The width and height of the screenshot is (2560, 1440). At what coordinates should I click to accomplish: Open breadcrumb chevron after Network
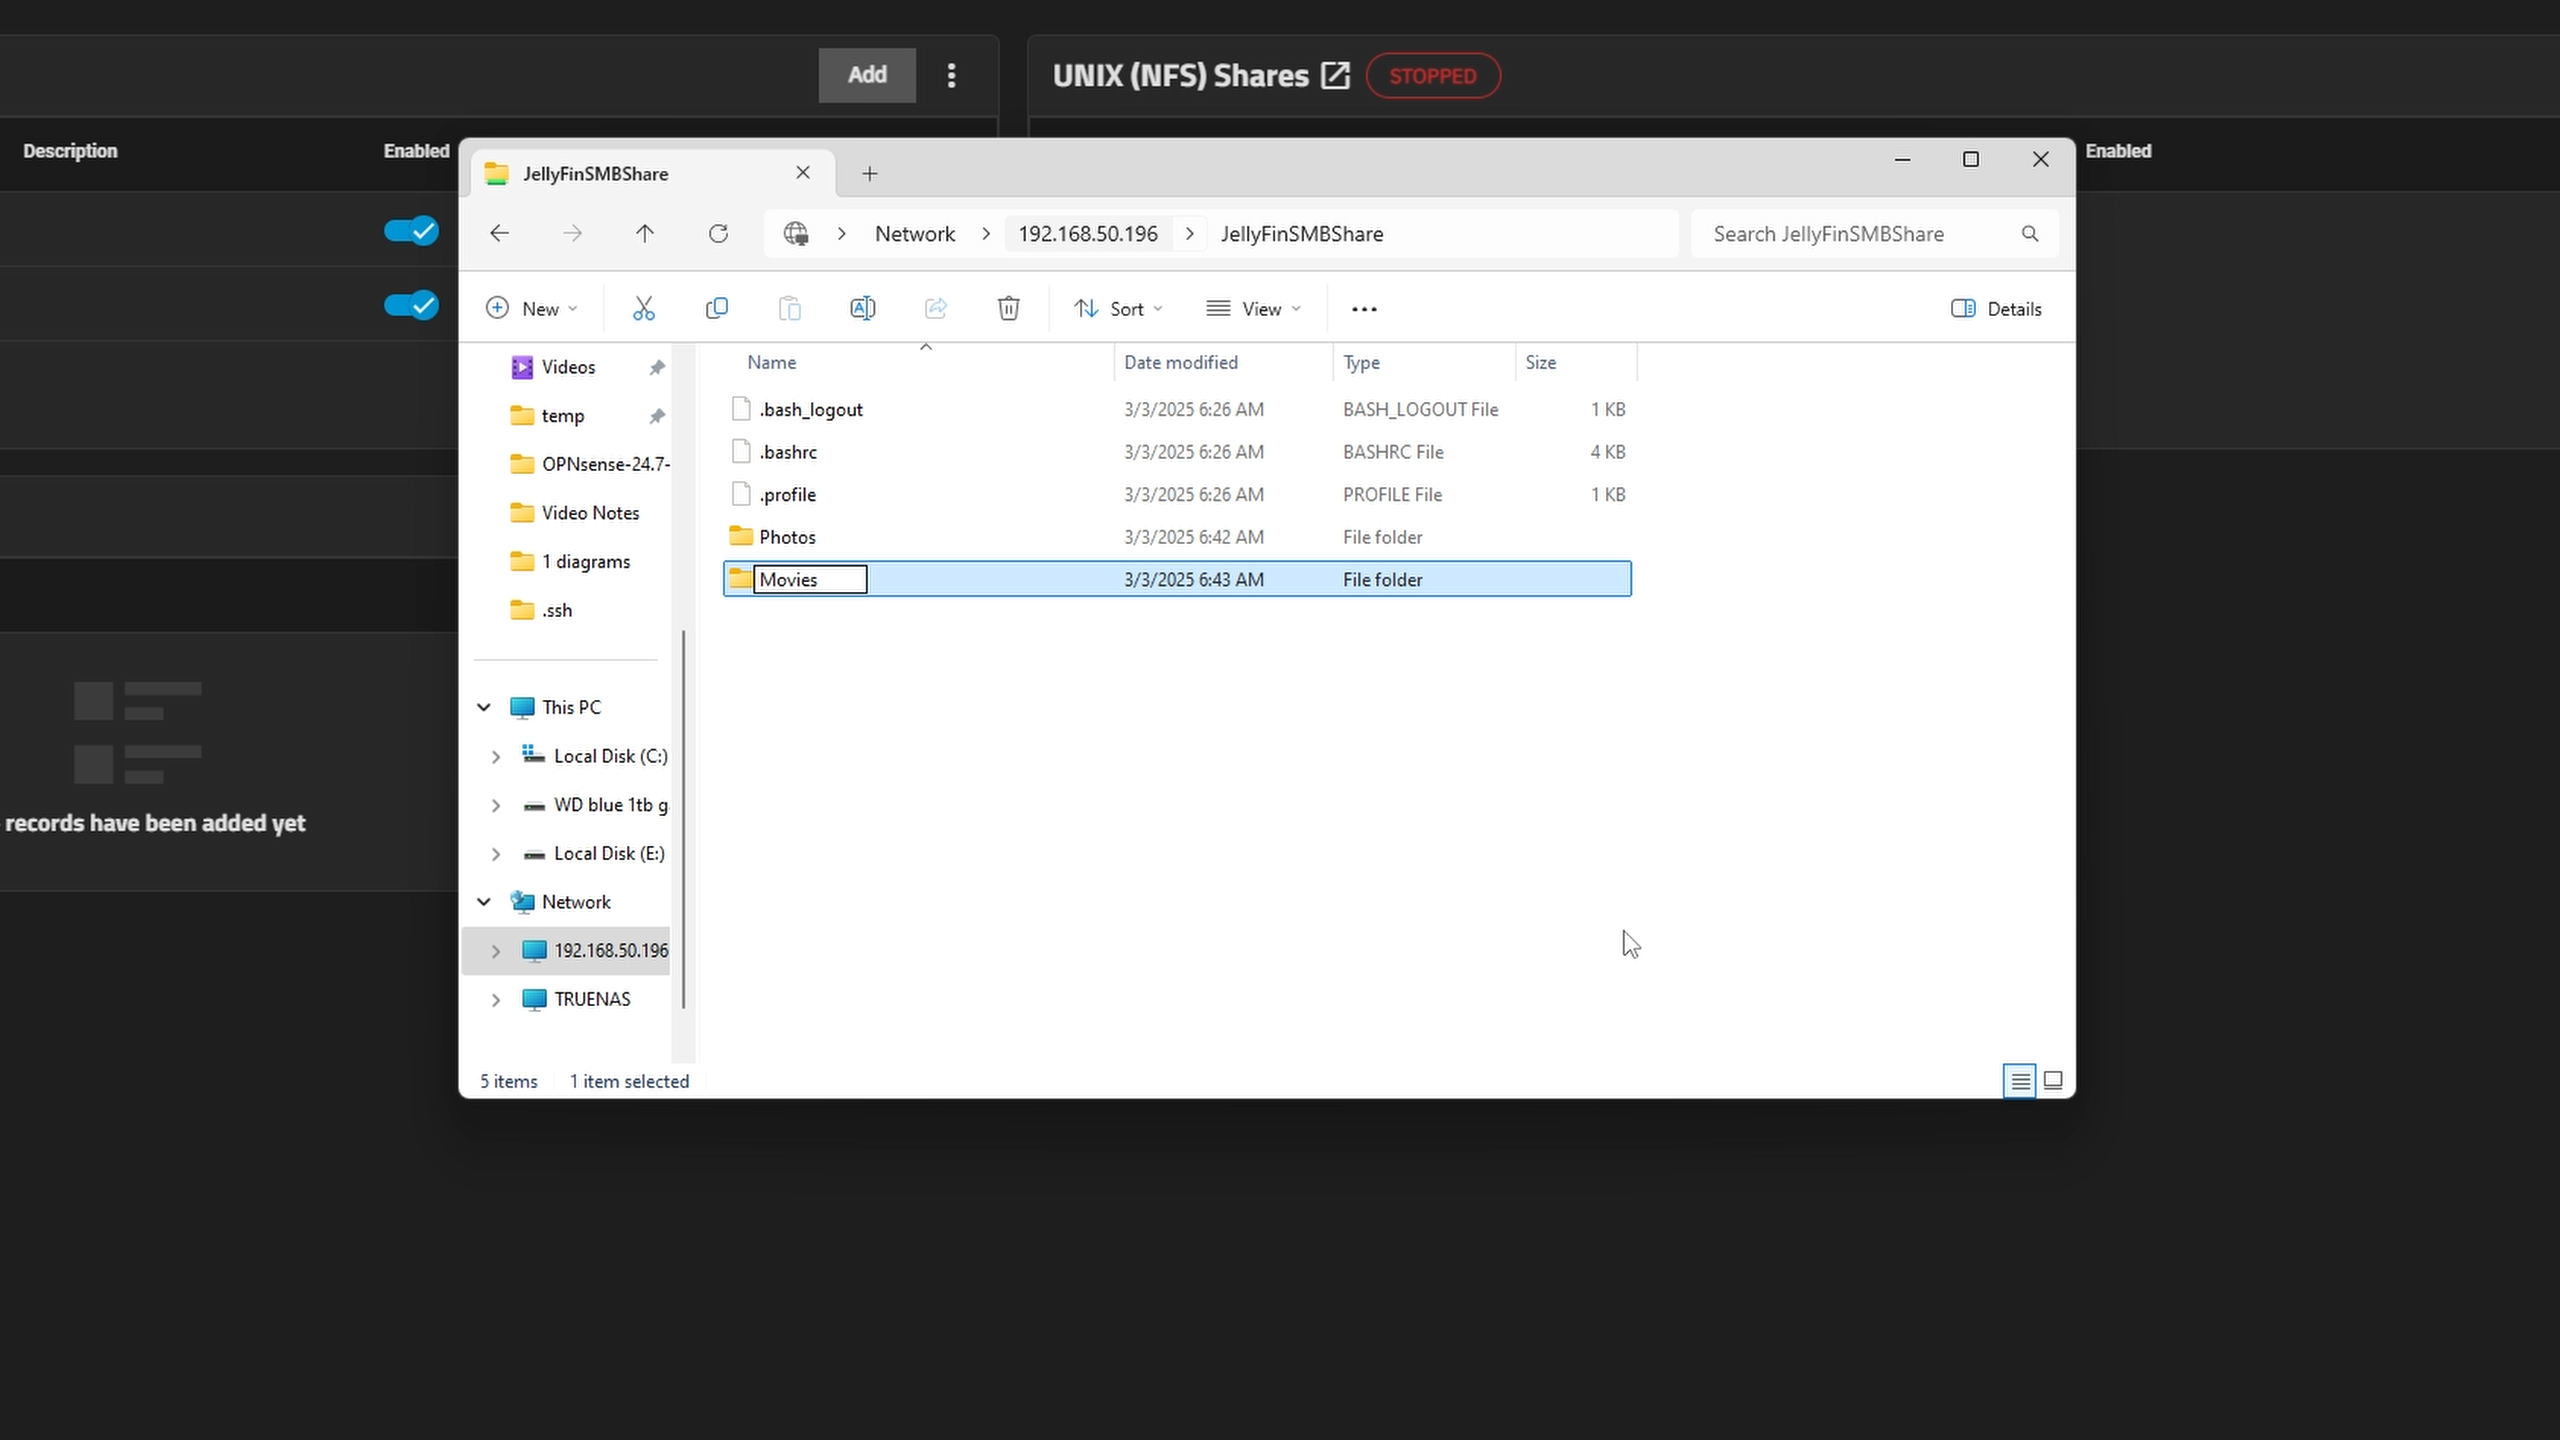click(986, 234)
